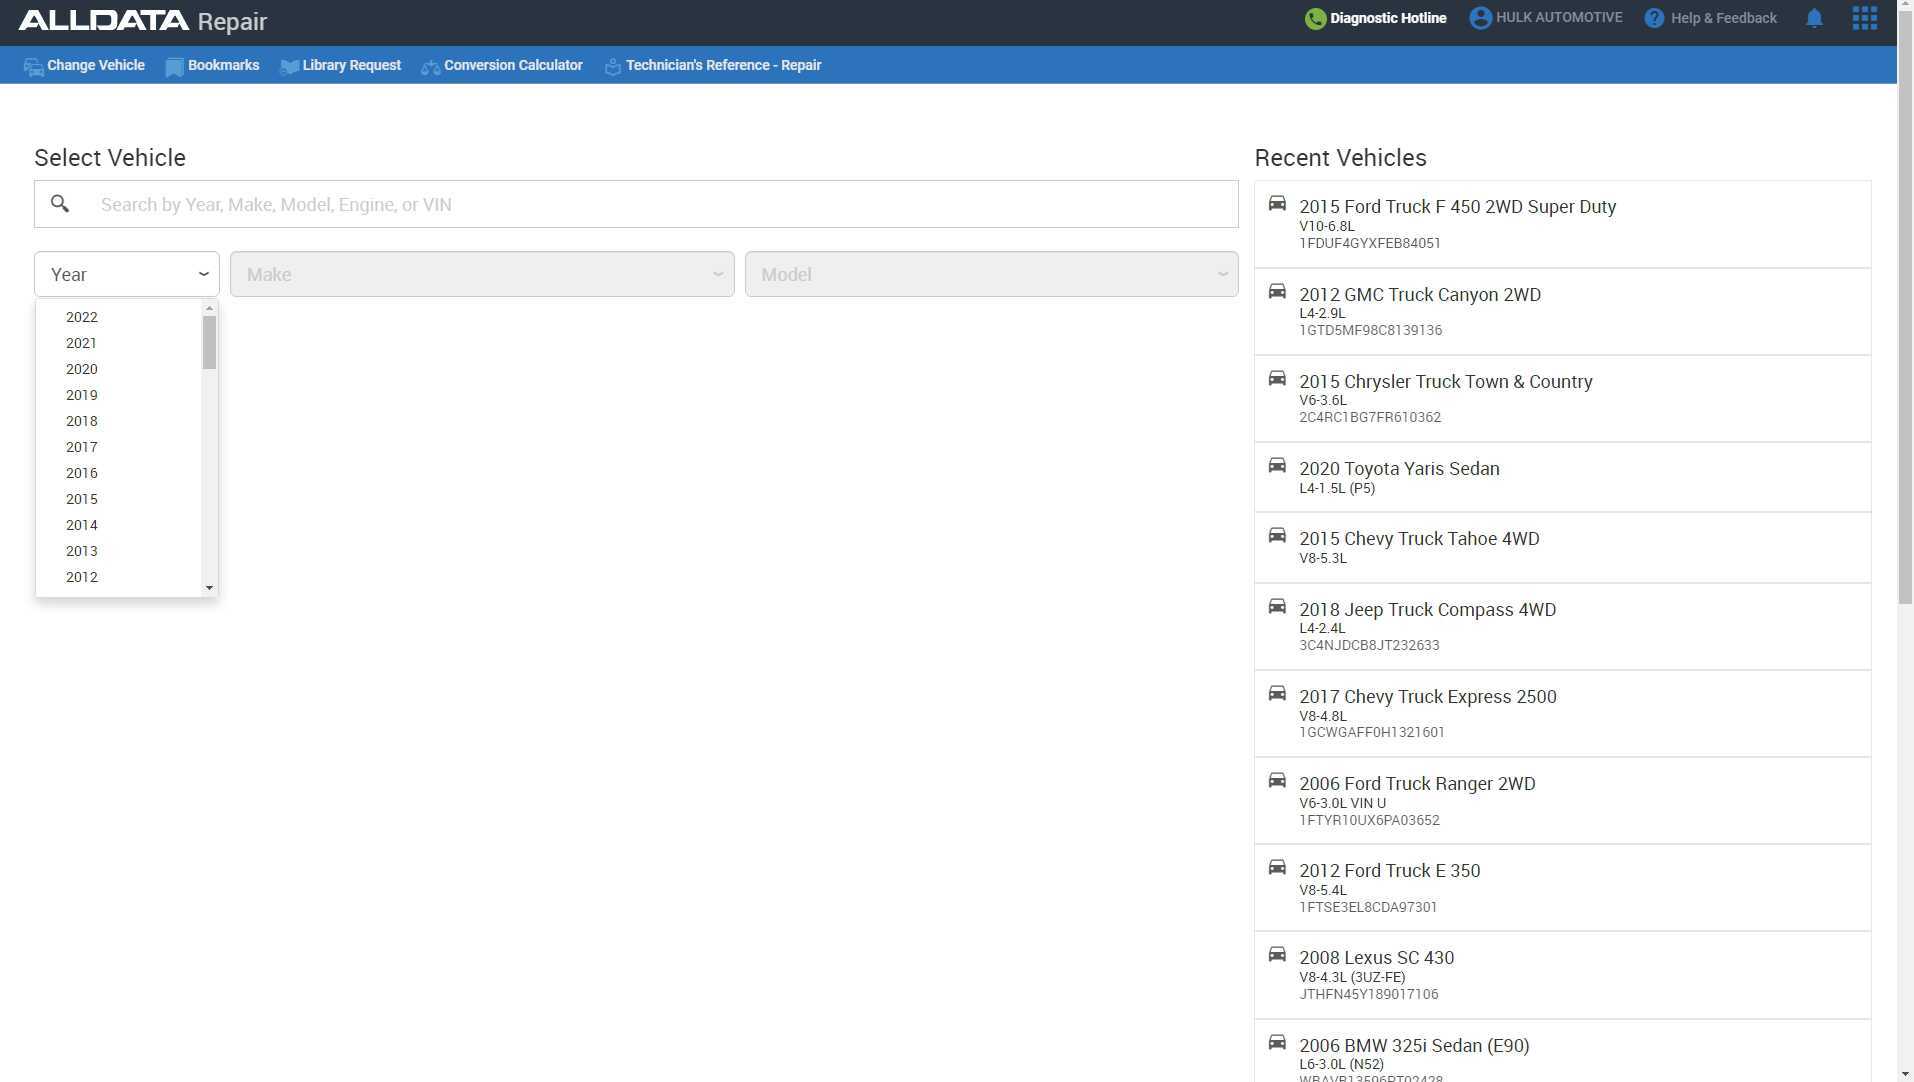Viewport: 1914px width, 1082px height.
Task: Click car icon beside 2006 BMW 325i
Action: point(1277,1043)
